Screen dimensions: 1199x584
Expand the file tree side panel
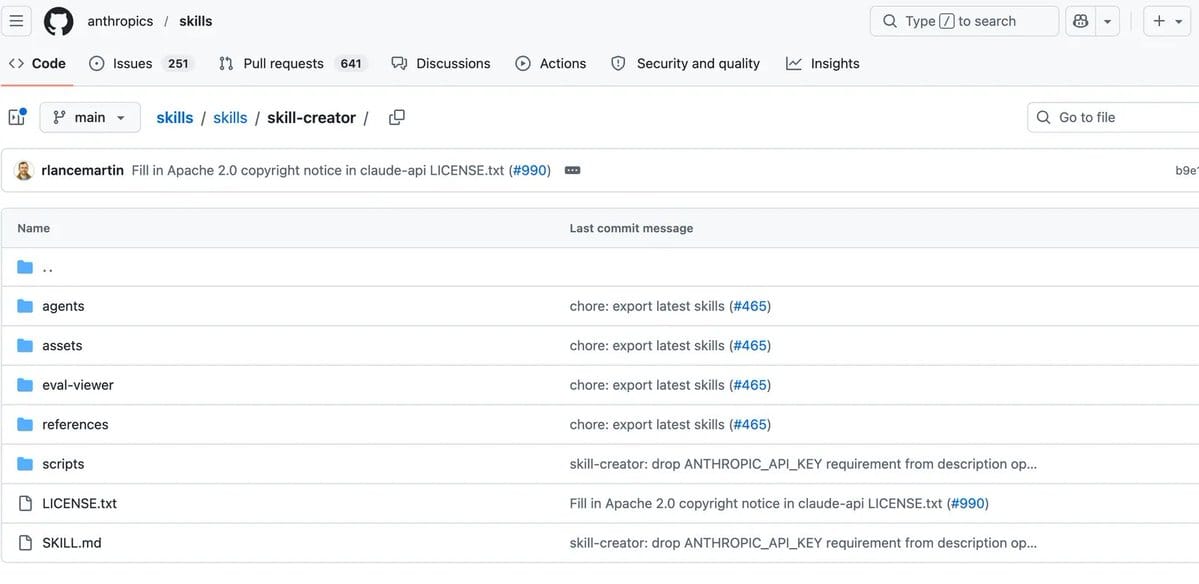(x=17, y=117)
